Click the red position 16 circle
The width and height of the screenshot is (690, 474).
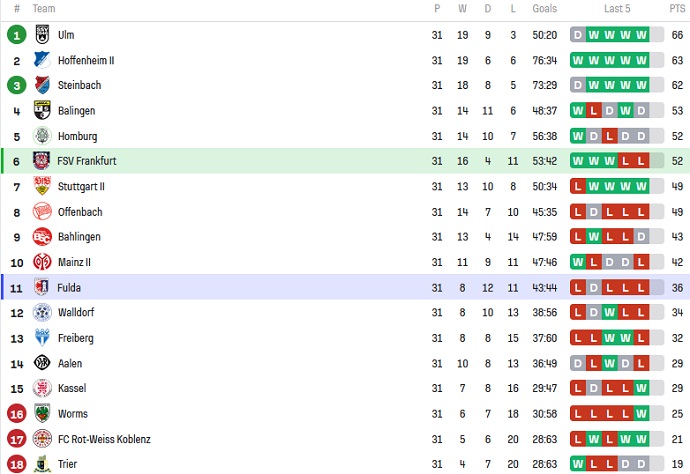click(16, 414)
